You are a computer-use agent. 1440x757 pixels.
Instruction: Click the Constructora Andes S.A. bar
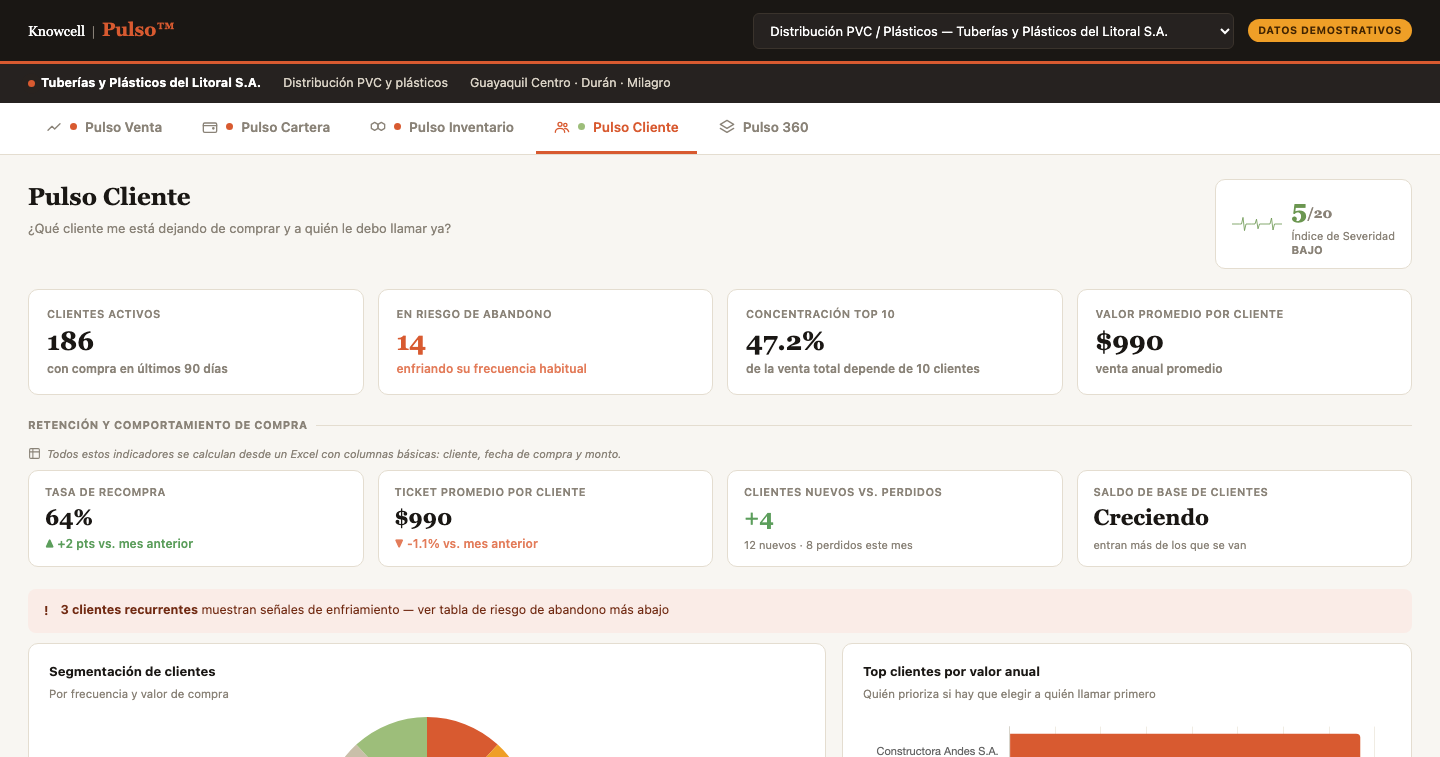(x=1184, y=746)
